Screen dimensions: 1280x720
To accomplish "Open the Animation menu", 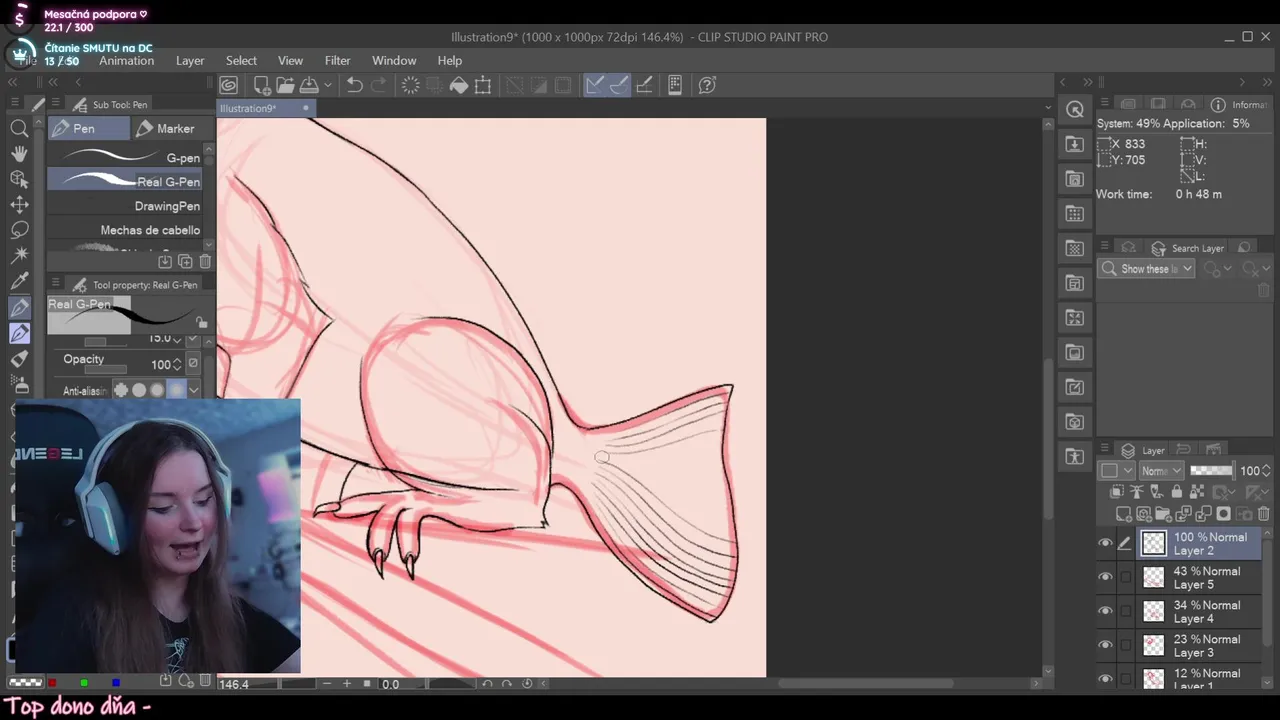I will pyautogui.click(x=127, y=61).
